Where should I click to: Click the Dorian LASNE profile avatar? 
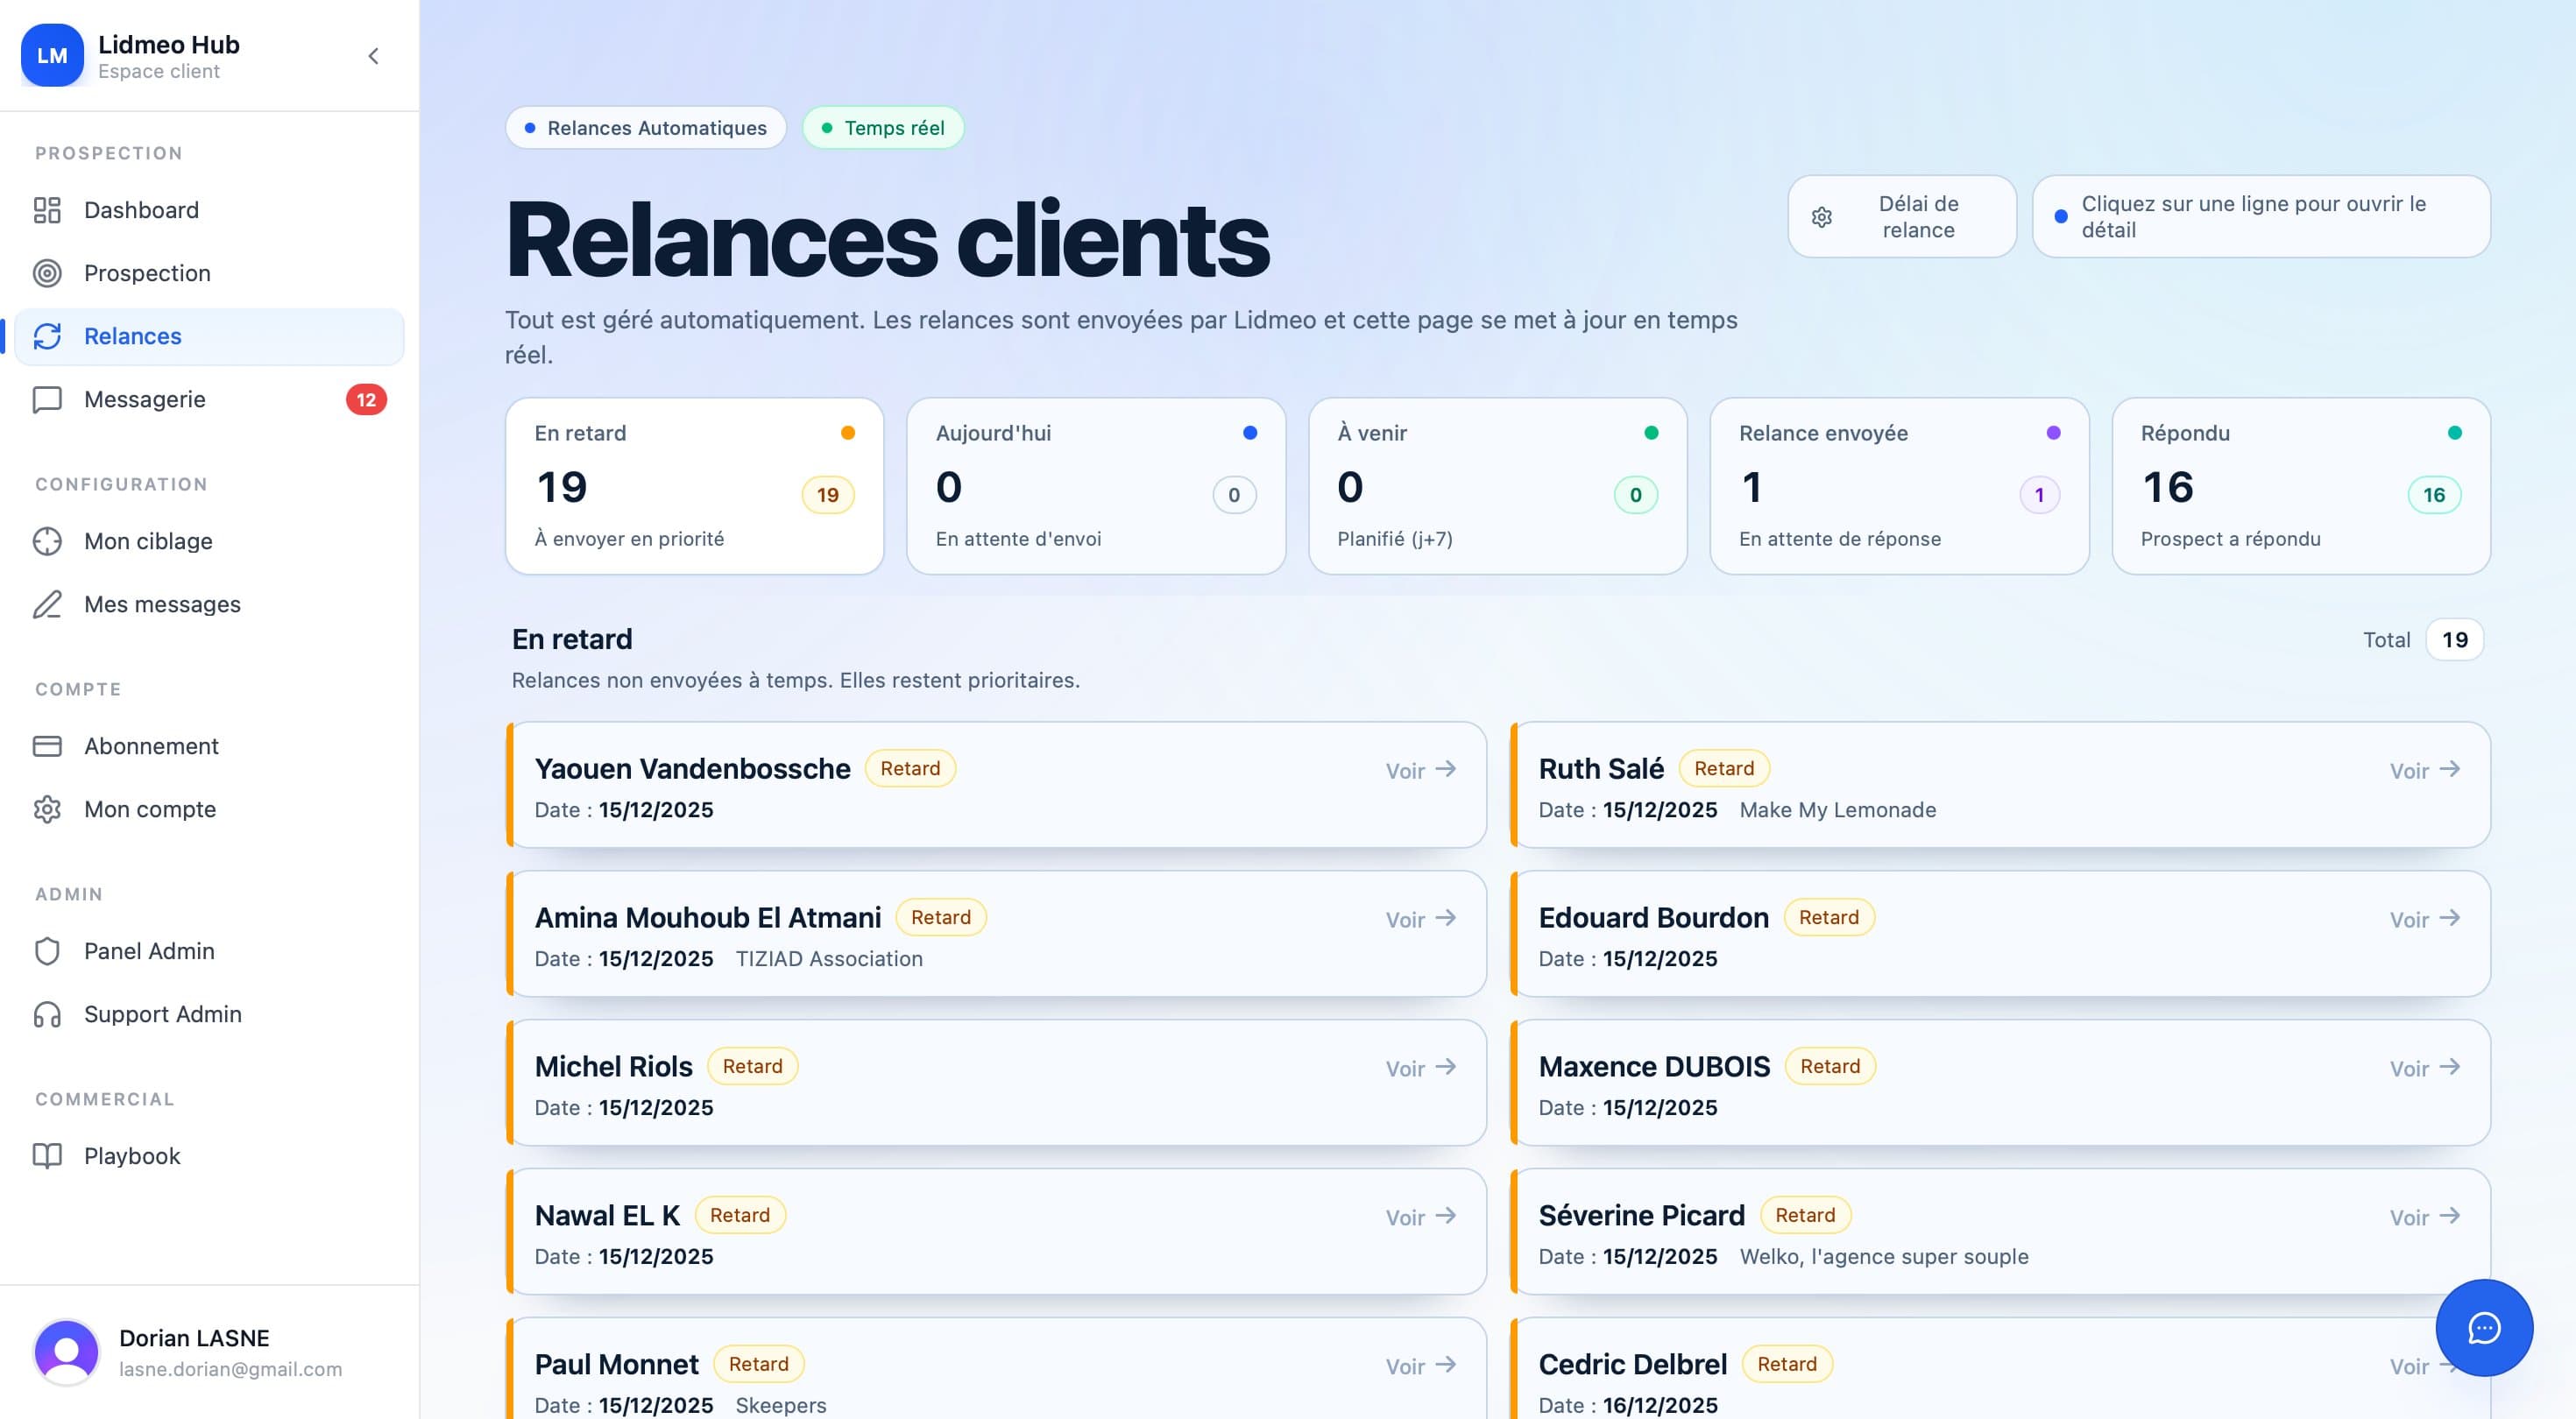[67, 1352]
